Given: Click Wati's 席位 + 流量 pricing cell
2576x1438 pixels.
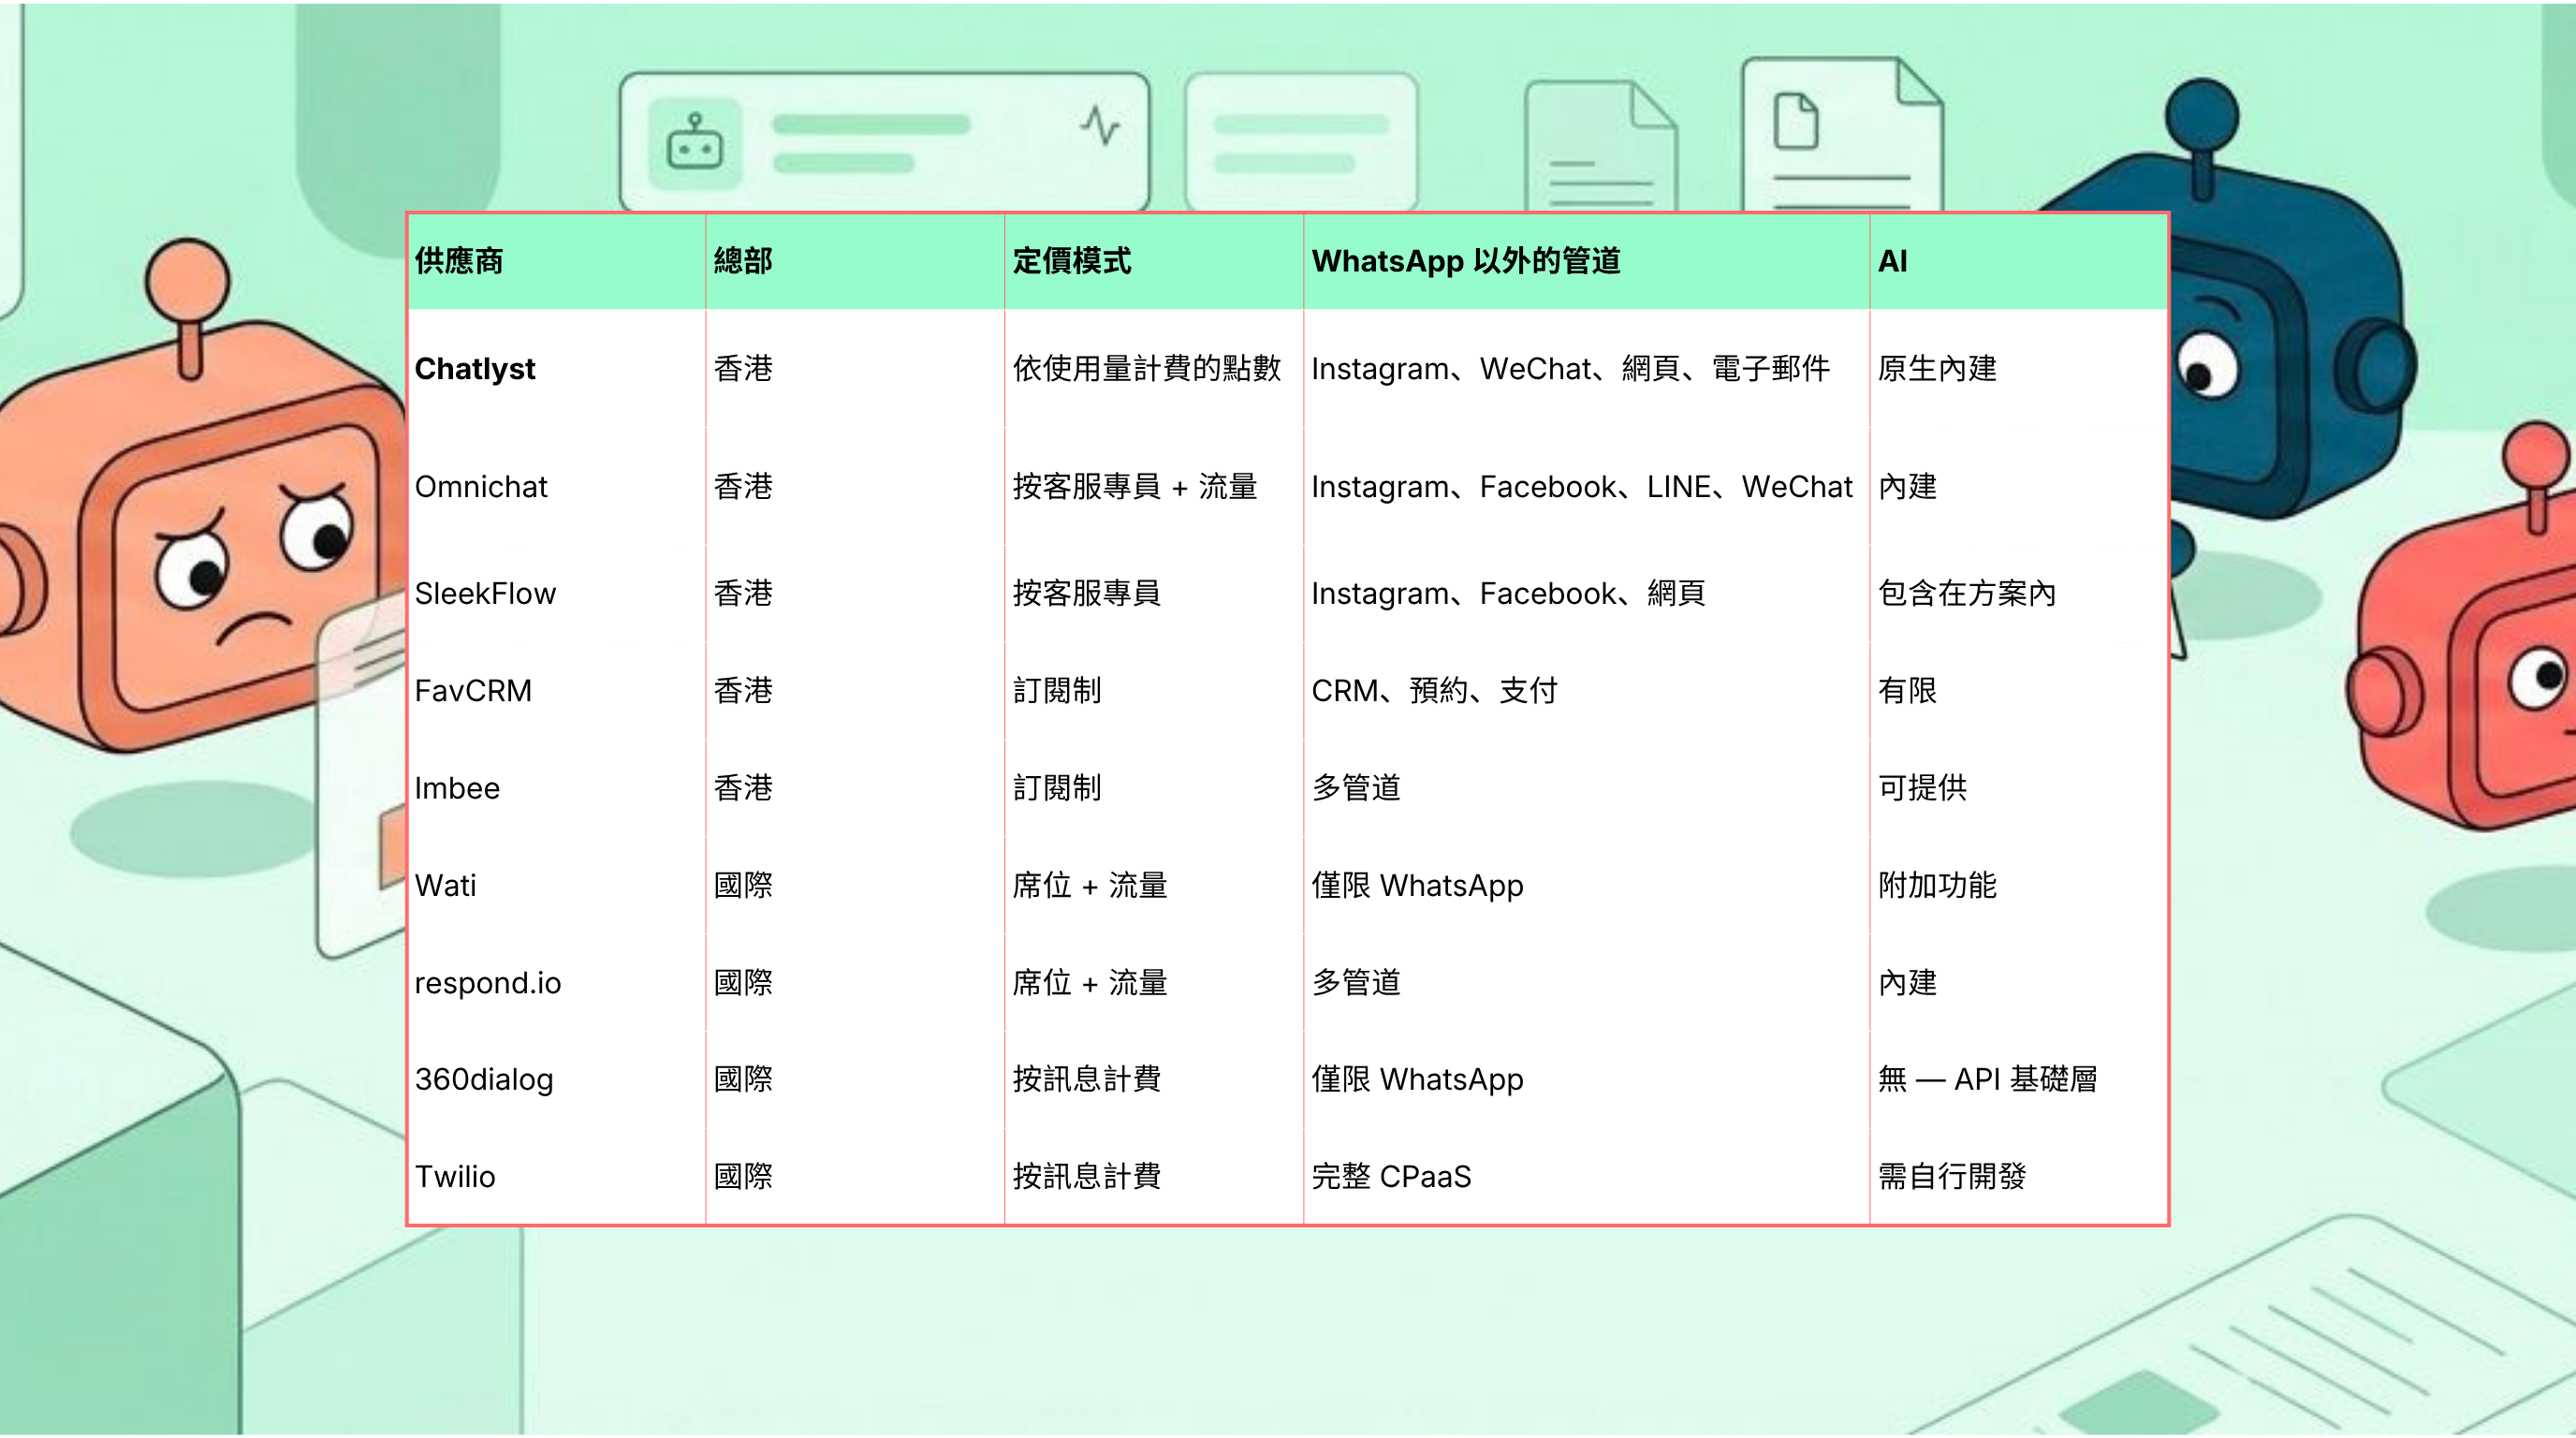Looking at the screenshot, I should (1154, 885).
